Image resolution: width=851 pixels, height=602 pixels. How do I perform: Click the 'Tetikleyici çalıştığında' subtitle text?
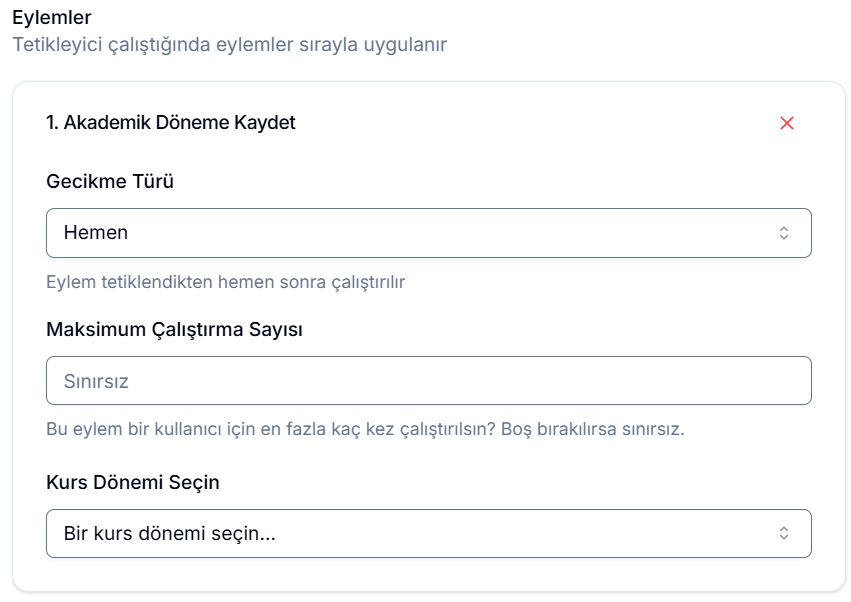point(229,45)
